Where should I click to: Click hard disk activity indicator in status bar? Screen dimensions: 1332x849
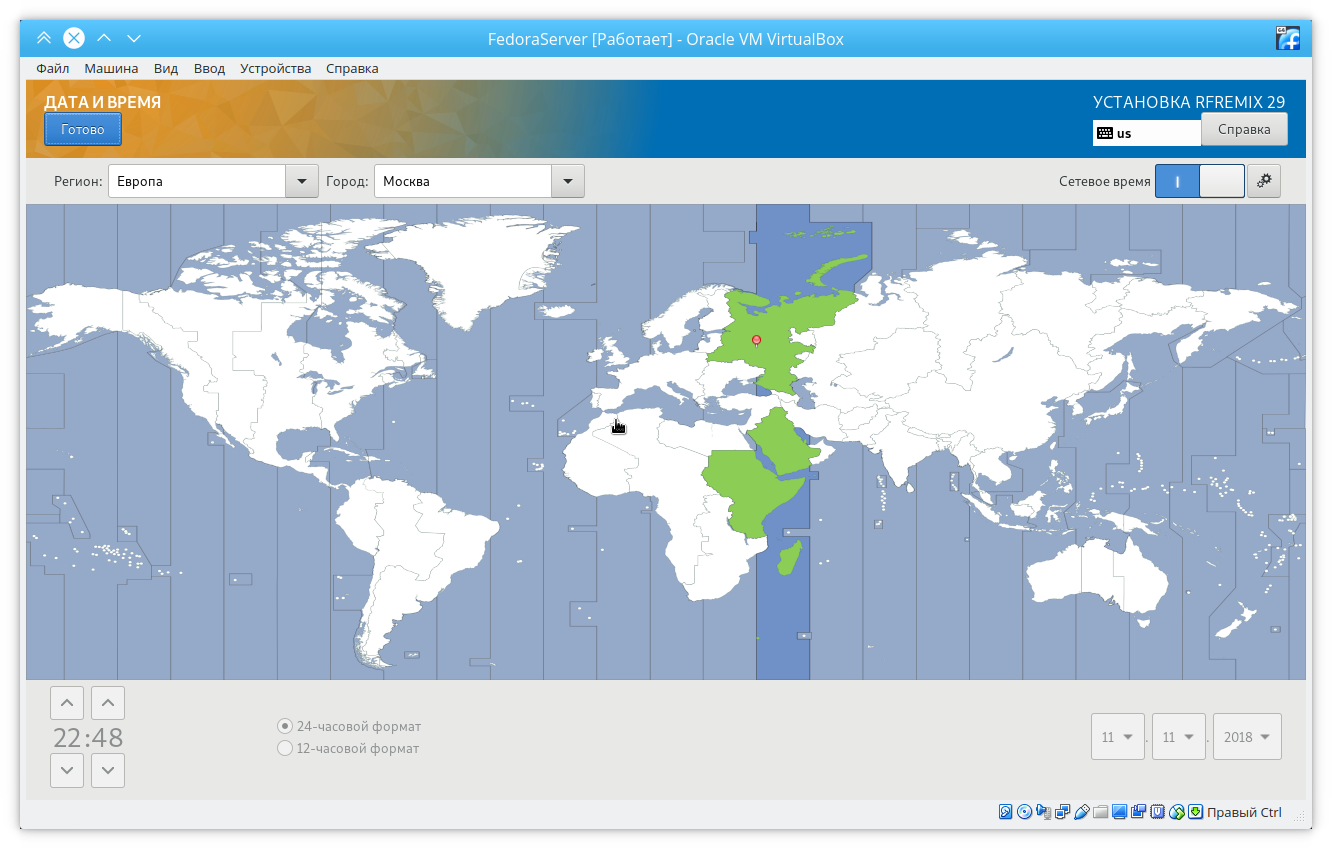click(1006, 812)
